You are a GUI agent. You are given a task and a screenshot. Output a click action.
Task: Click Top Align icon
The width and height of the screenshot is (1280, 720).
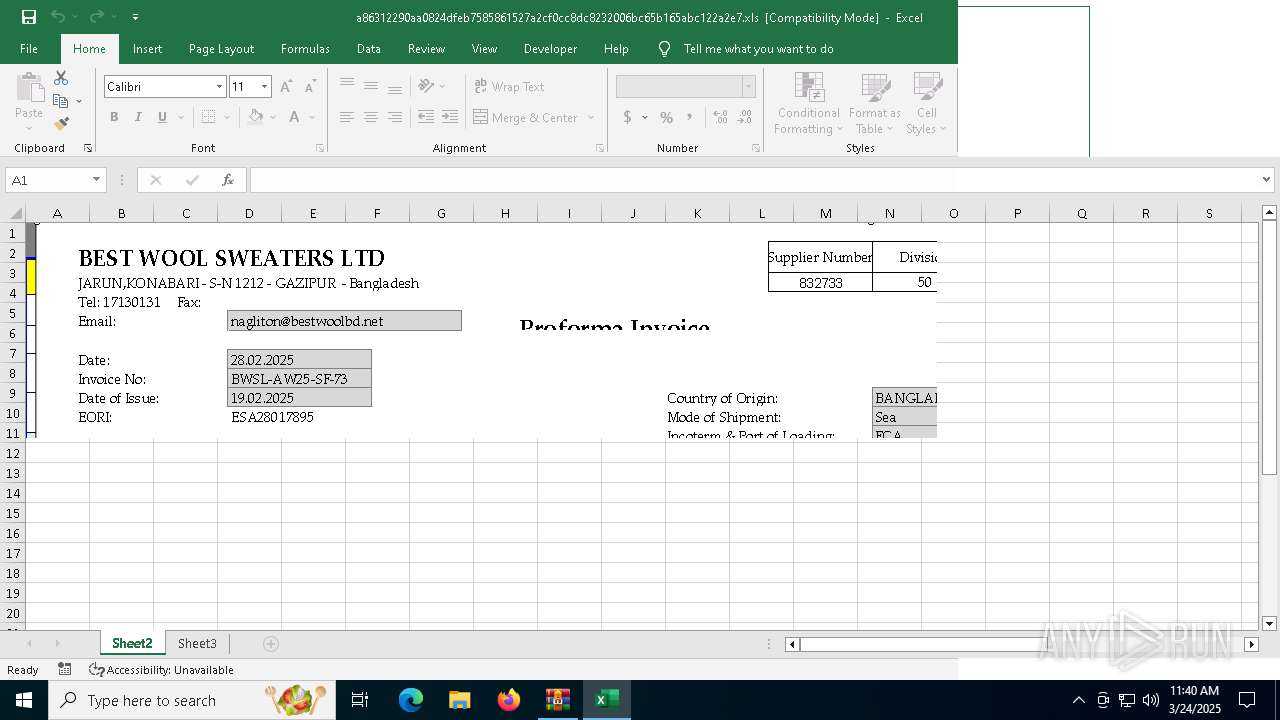click(x=347, y=86)
